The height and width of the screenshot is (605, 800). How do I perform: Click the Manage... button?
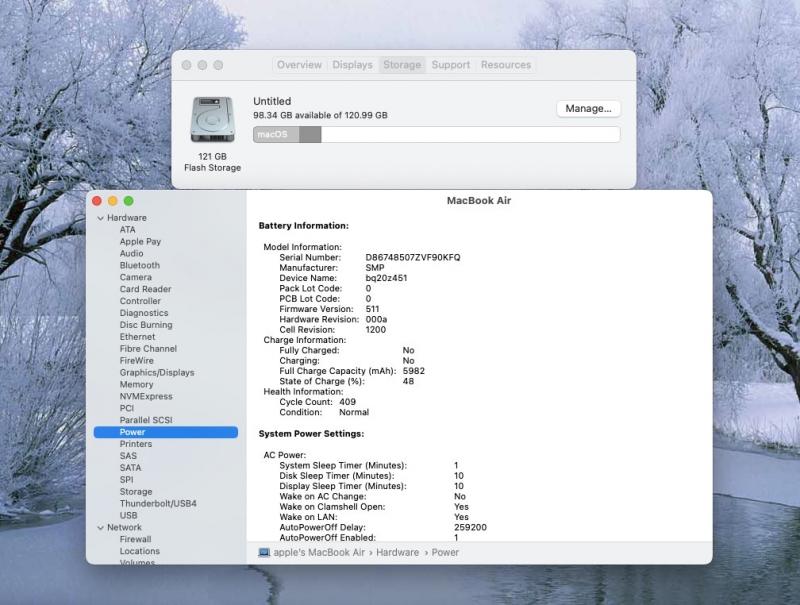point(588,108)
